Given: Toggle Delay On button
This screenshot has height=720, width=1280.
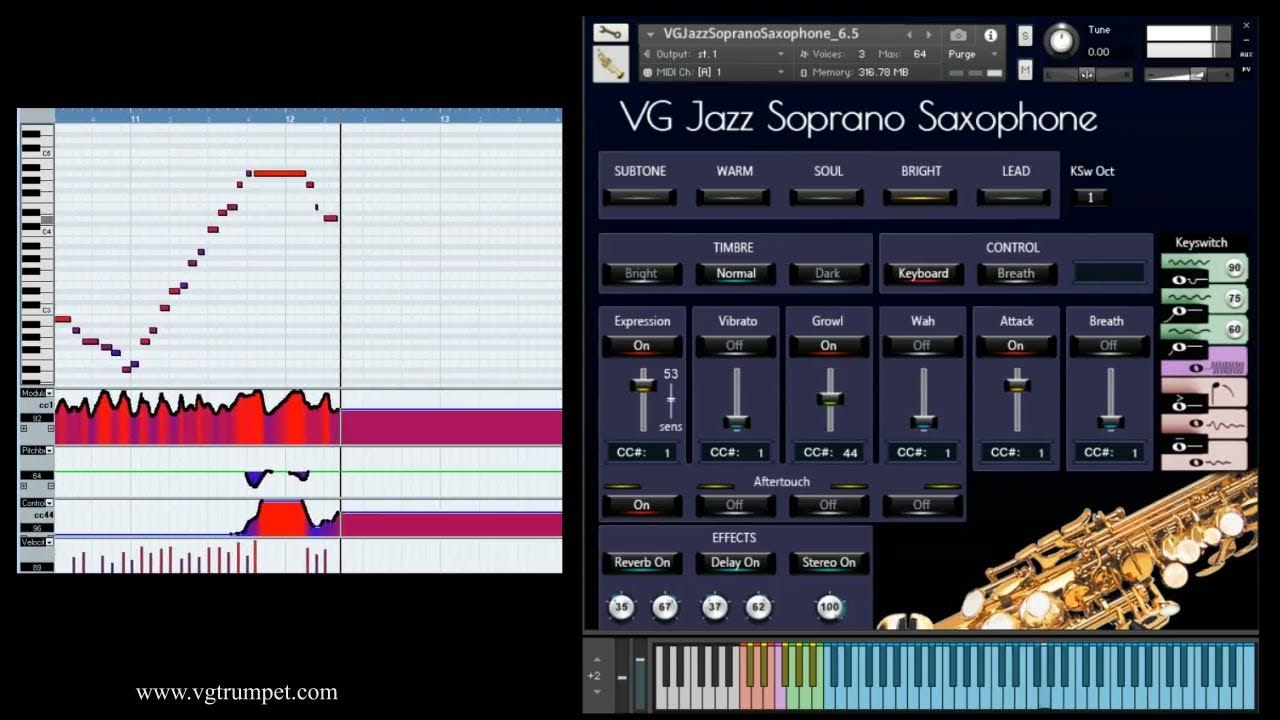Looking at the screenshot, I should pos(735,563).
